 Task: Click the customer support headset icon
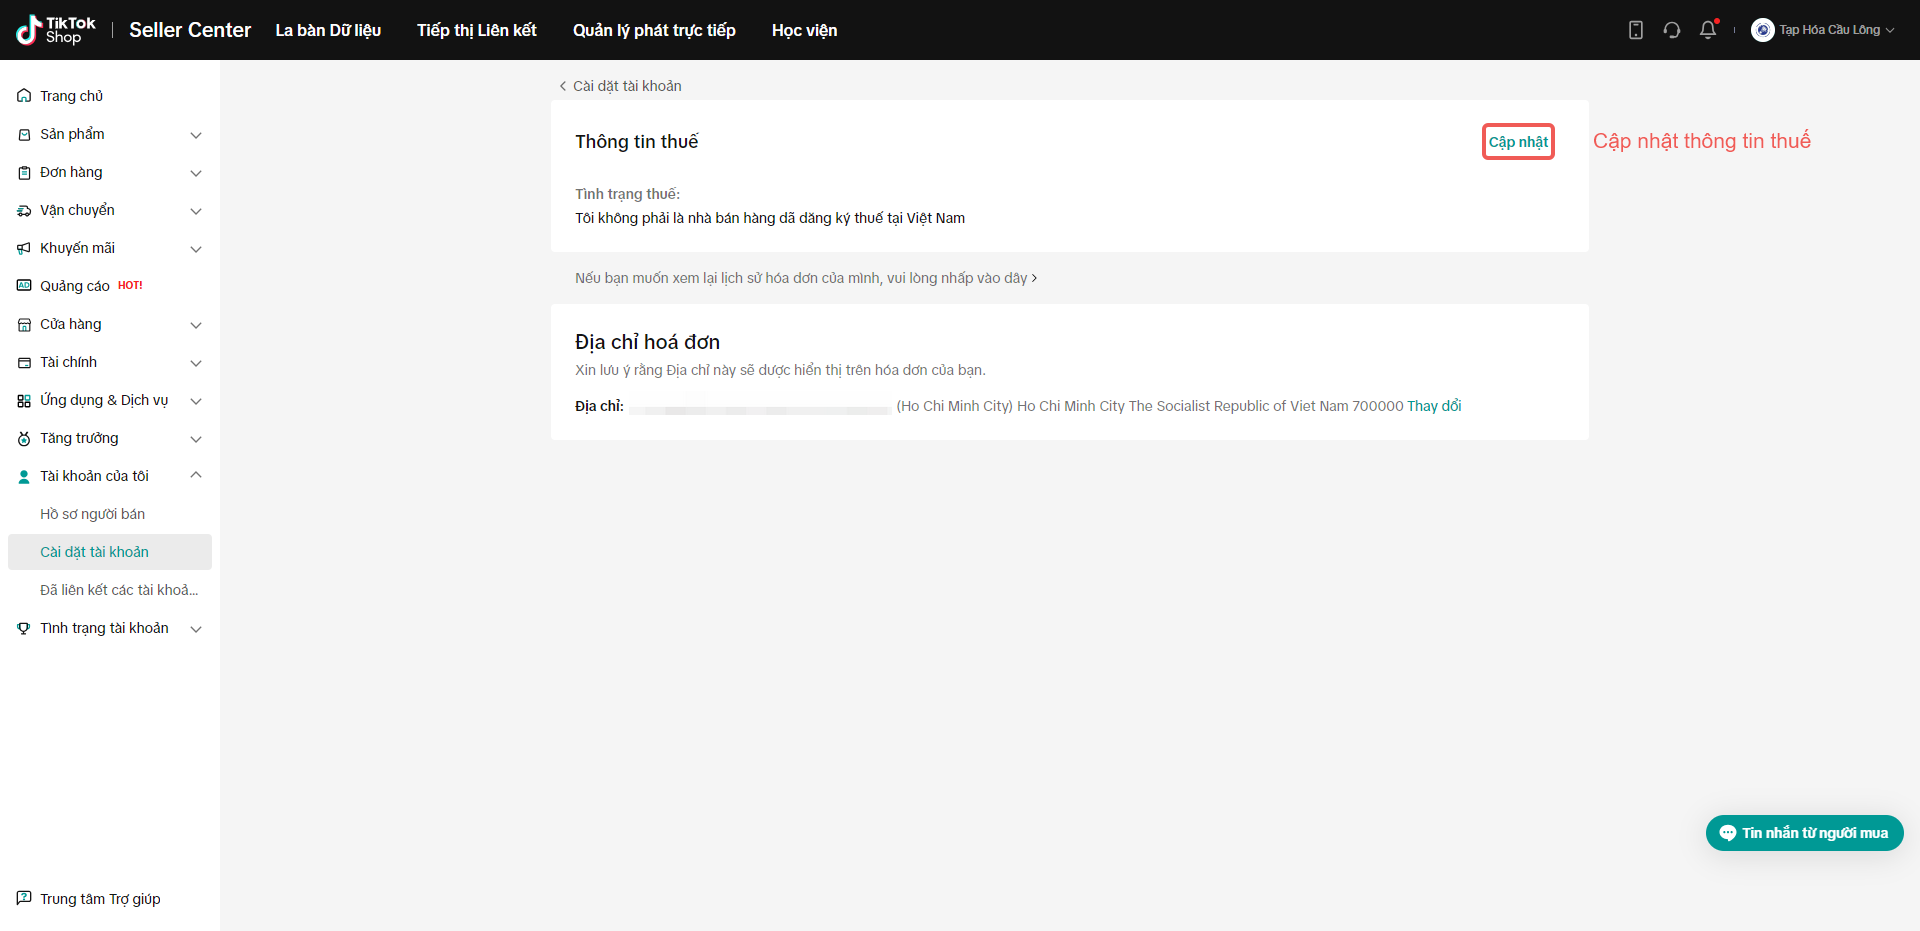point(1672,30)
